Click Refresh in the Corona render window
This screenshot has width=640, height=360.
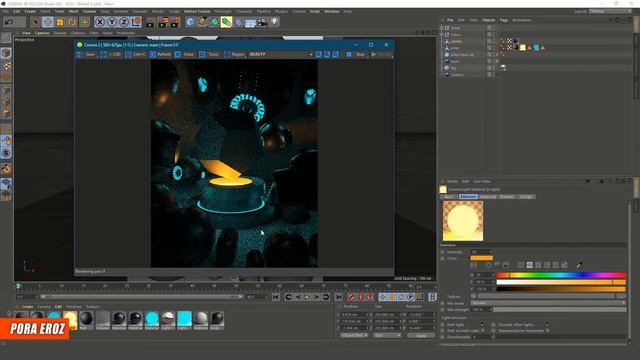point(160,54)
